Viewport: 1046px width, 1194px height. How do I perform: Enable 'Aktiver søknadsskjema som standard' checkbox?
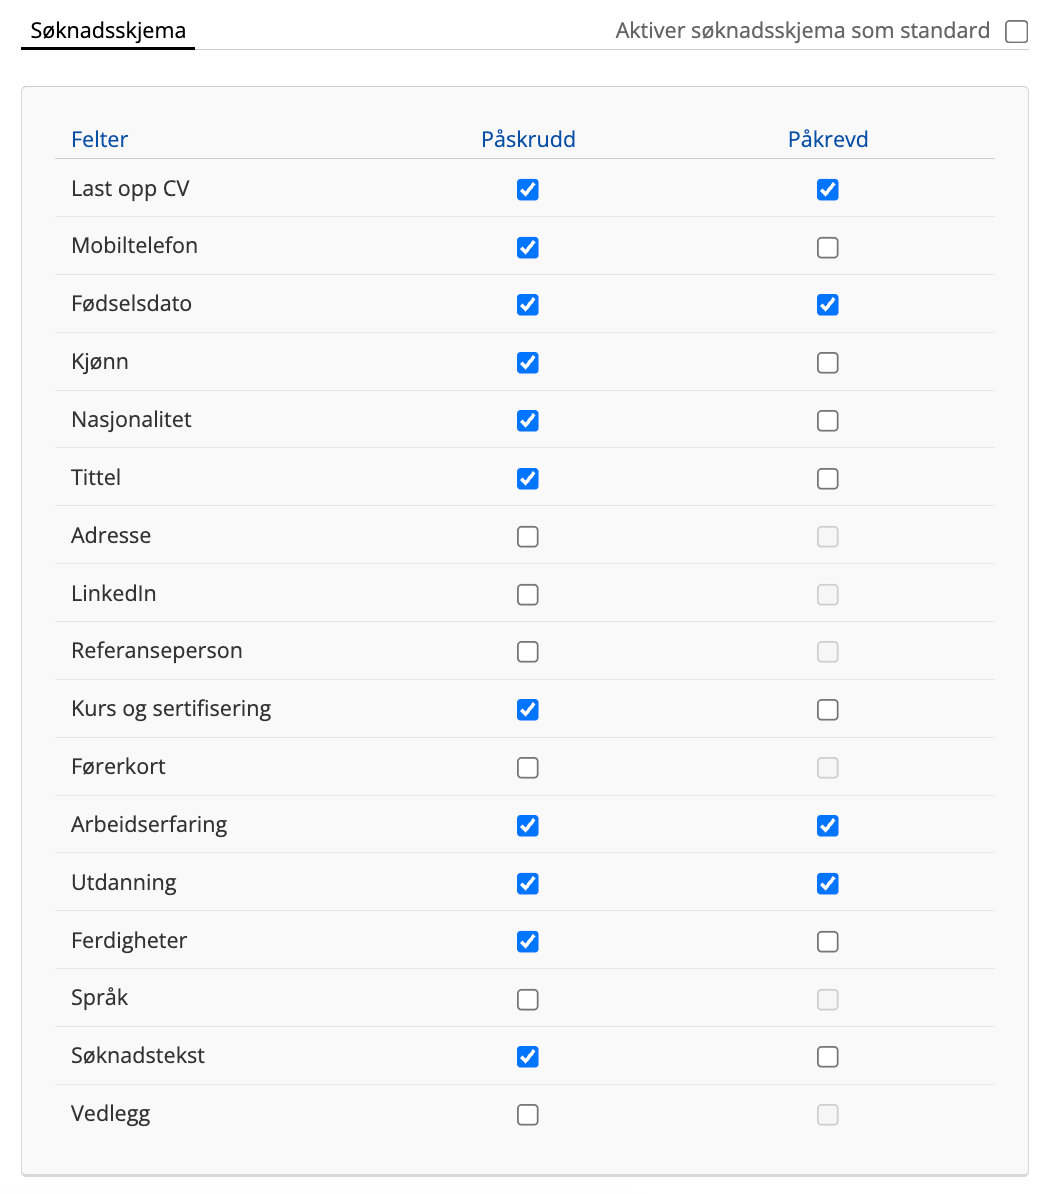click(x=1016, y=32)
